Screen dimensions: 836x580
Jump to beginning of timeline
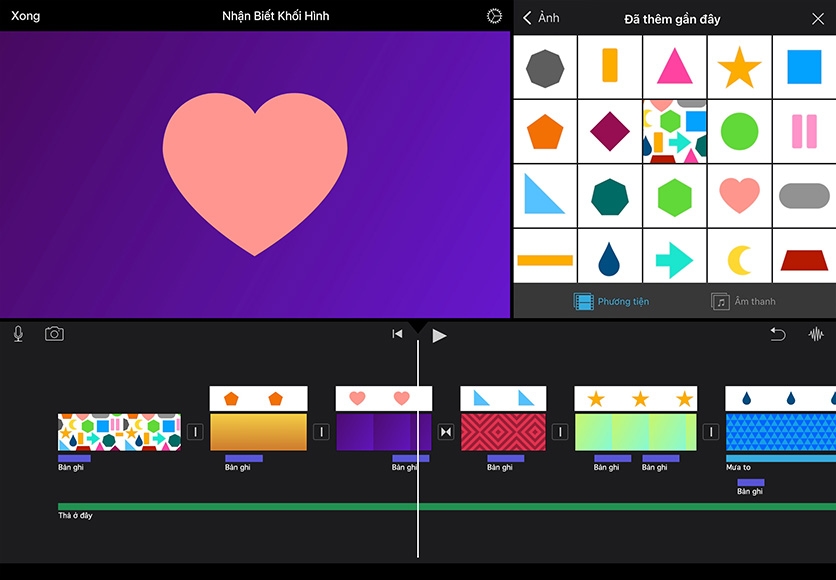[x=397, y=334]
